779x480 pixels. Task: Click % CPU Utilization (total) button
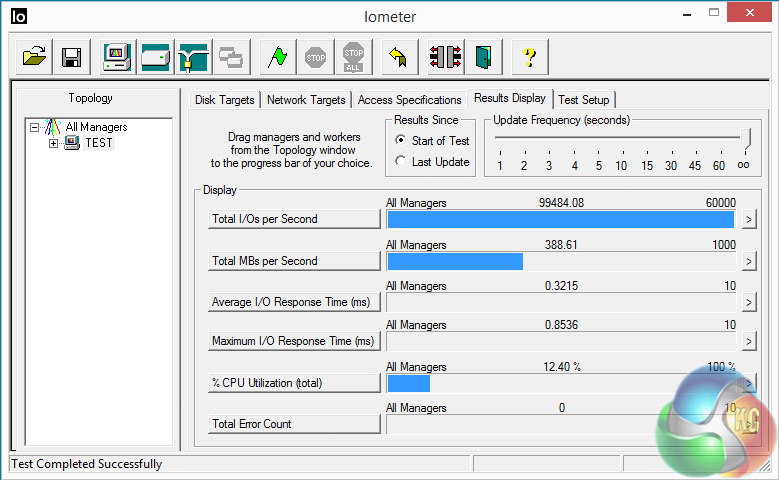[x=294, y=383]
